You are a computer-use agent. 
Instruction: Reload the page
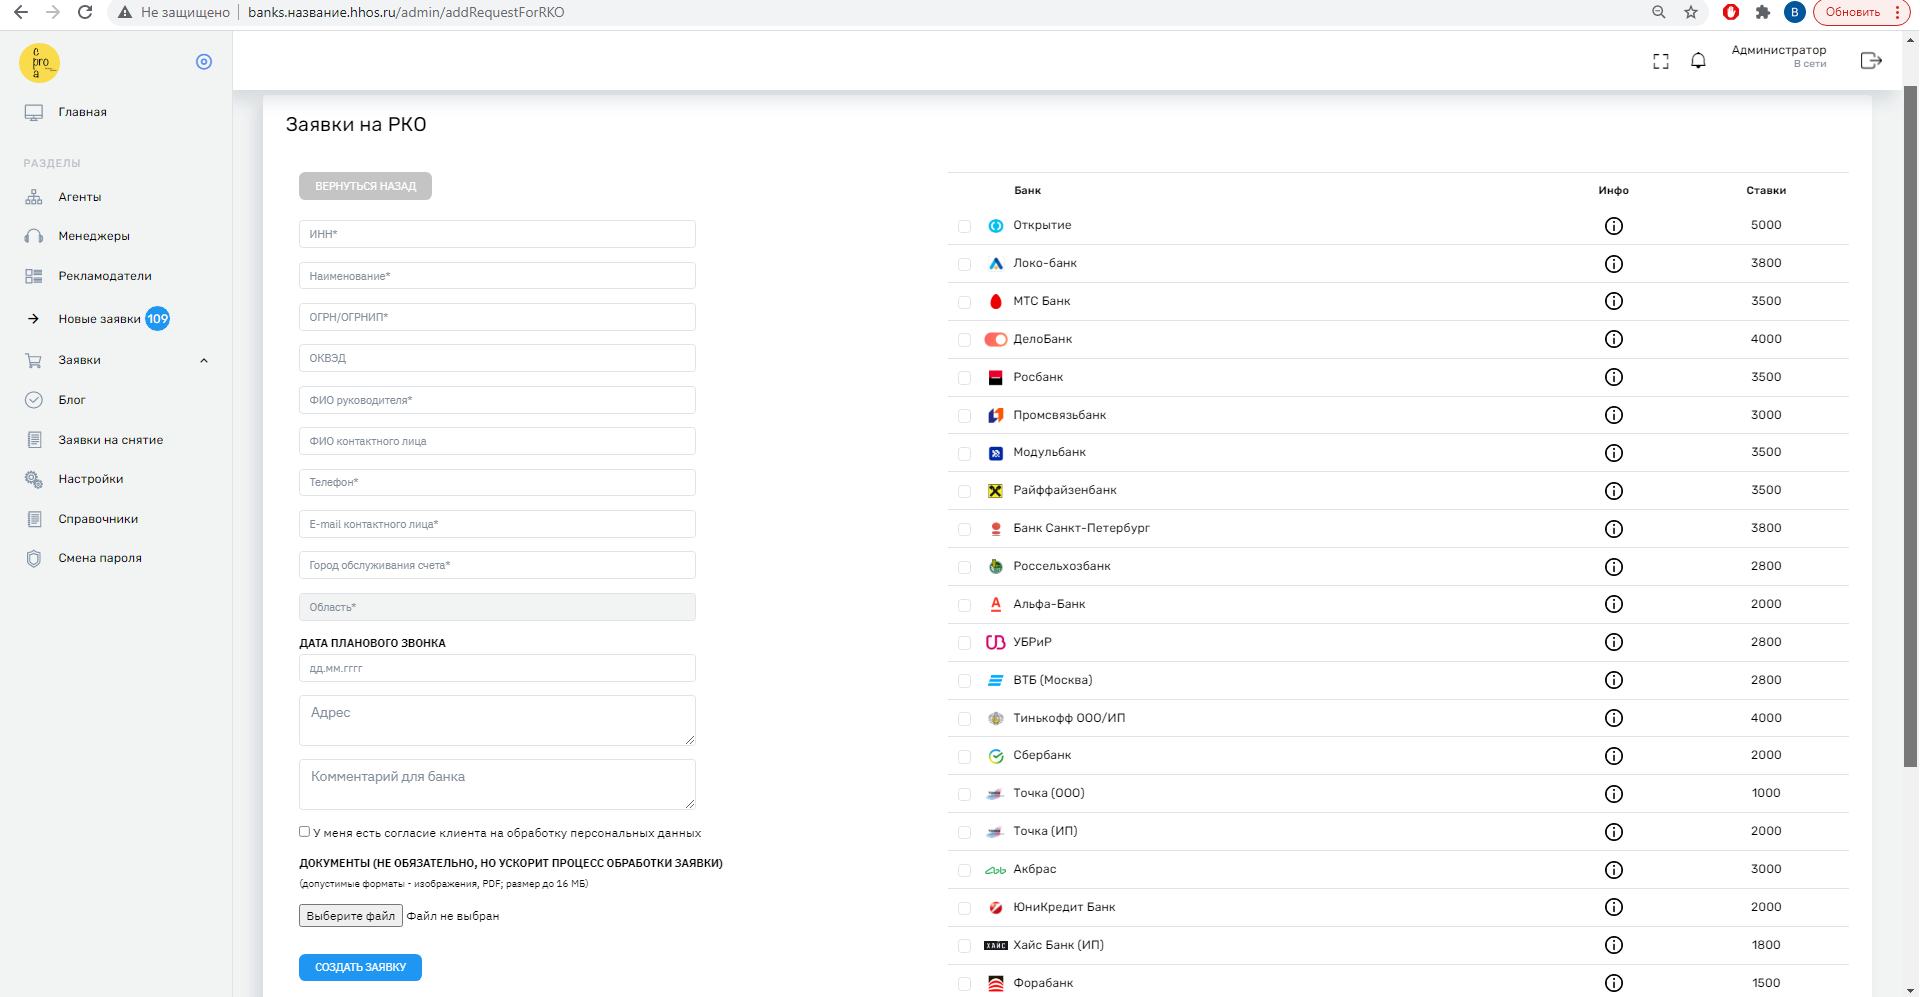85,12
